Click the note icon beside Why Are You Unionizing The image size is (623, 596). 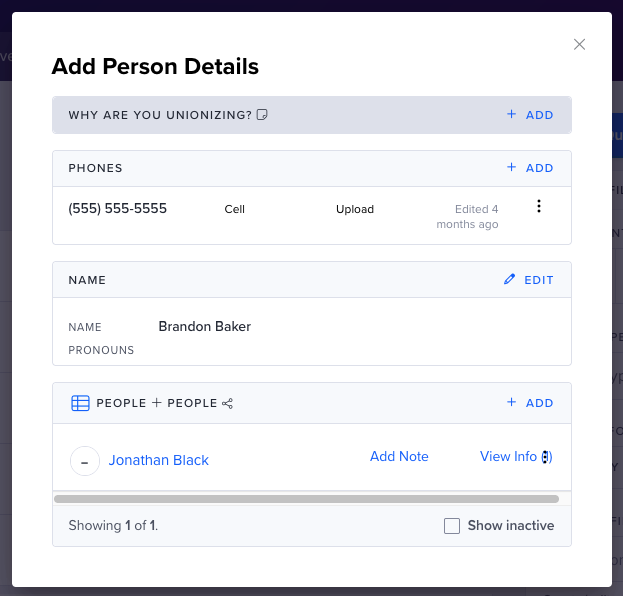[x=262, y=115]
